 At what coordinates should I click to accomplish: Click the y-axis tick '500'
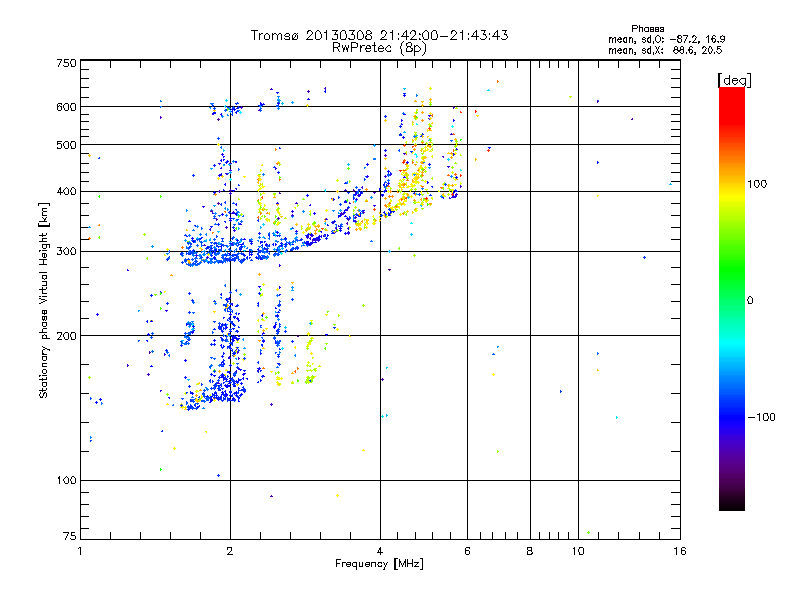[66, 145]
